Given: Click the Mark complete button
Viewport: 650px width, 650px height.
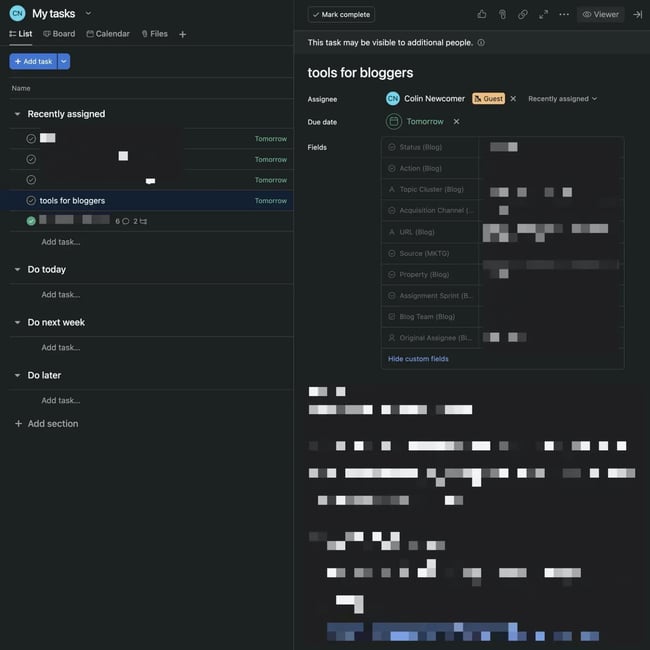Looking at the screenshot, I should point(341,15).
